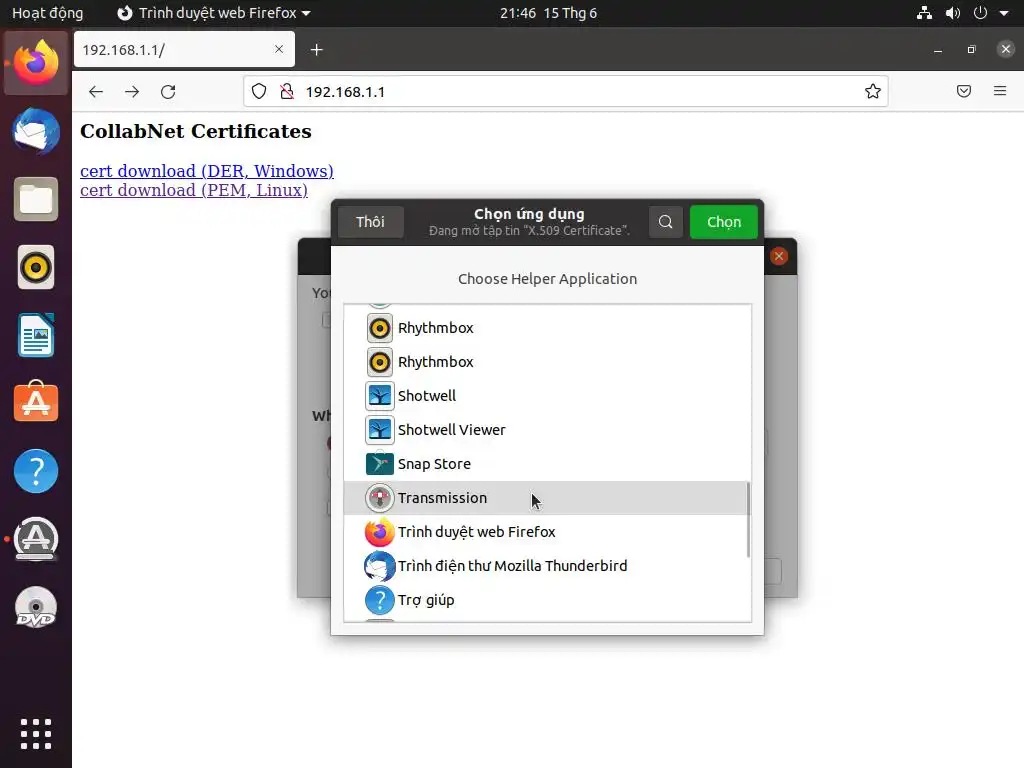Bookmark this page with star icon
Screen dimensions: 1024x768
(872, 91)
